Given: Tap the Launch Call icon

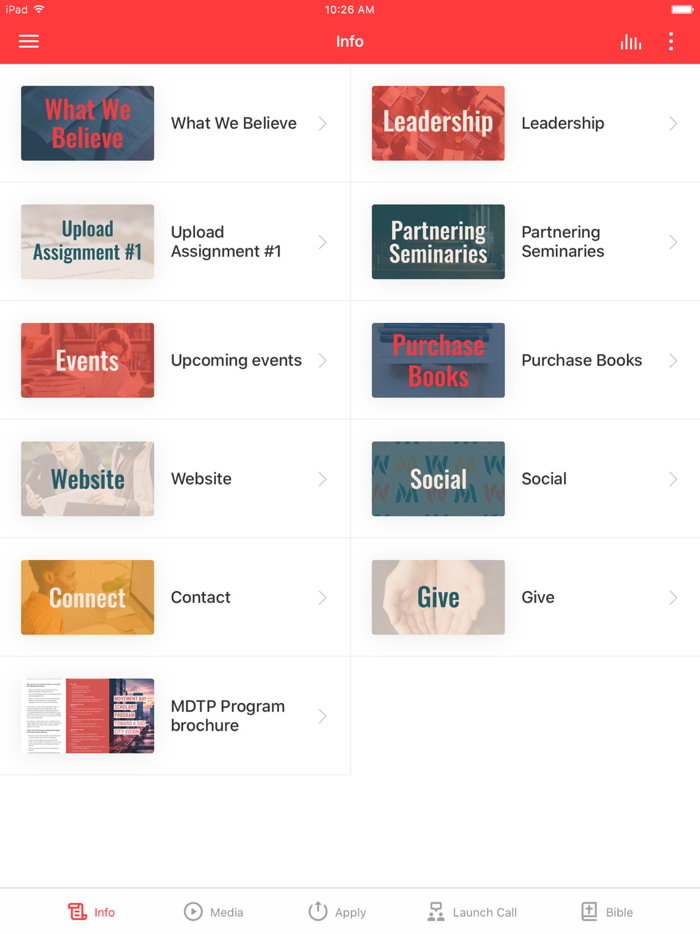Looking at the screenshot, I should click(436, 911).
